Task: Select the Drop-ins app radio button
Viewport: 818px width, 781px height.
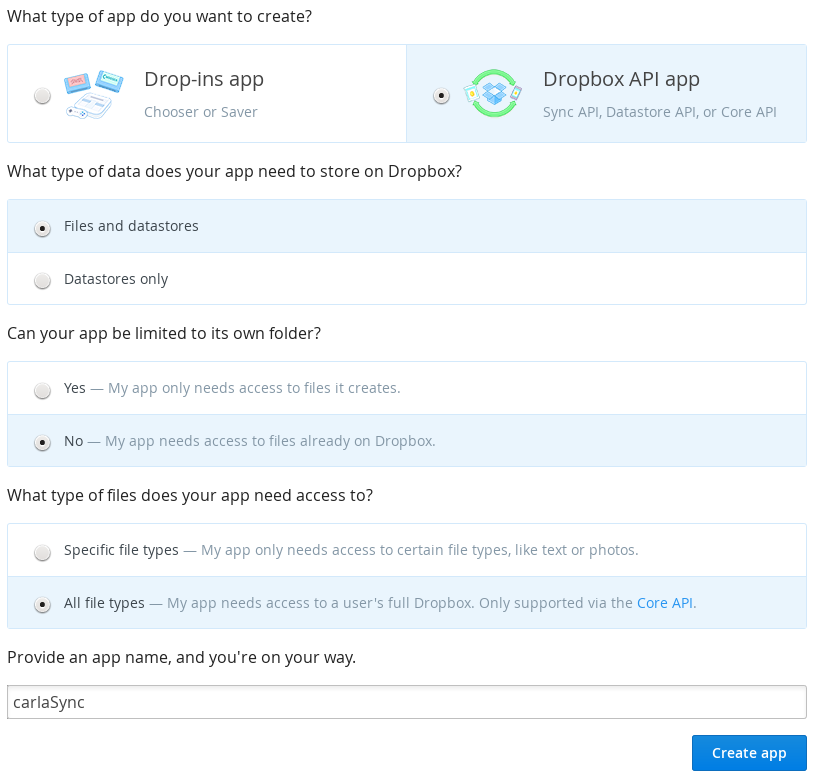Action: coord(42,95)
